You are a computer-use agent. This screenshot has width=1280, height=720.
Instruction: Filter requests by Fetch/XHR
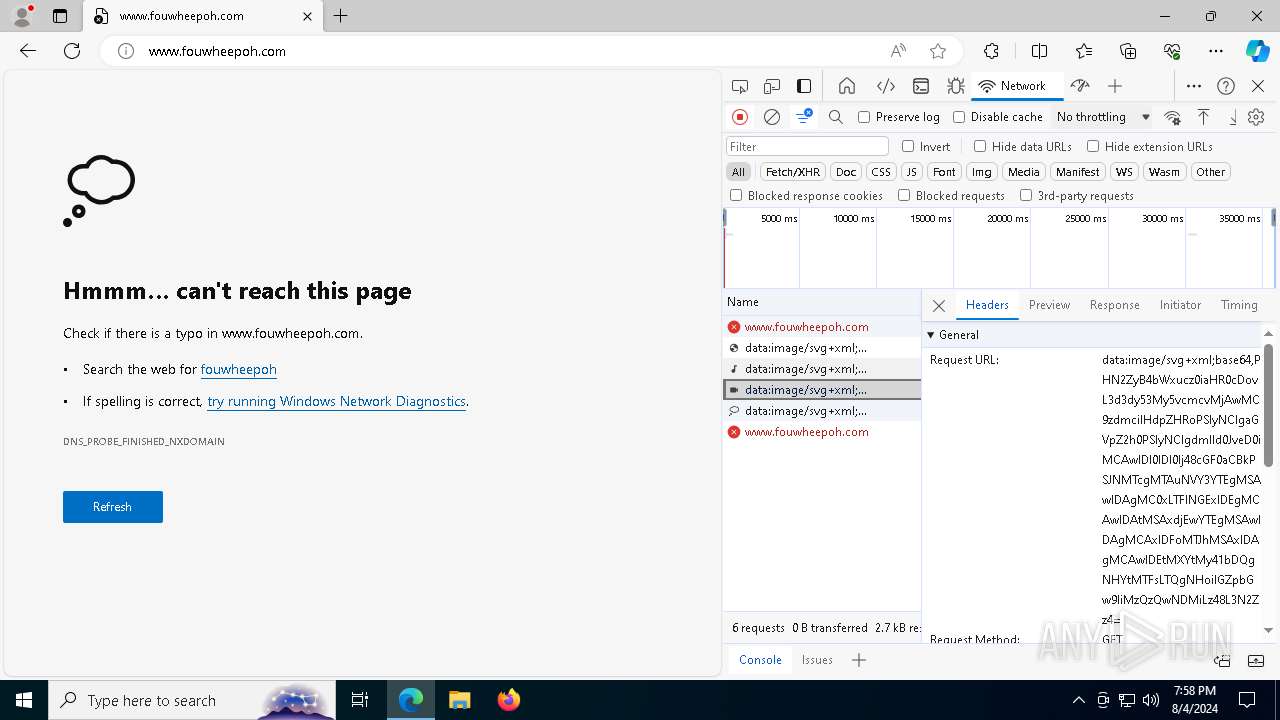click(793, 172)
